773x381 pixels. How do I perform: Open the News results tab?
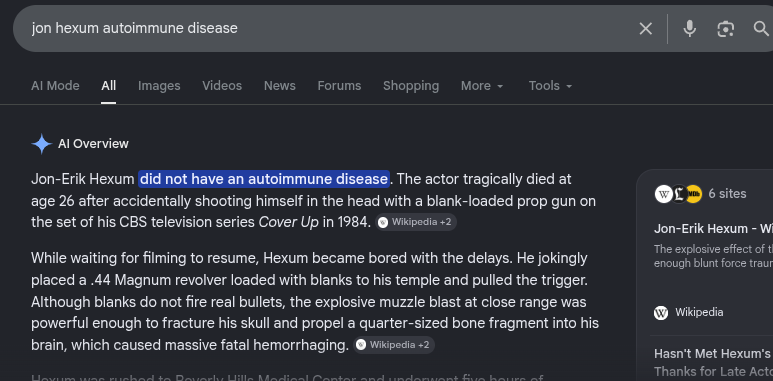click(280, 86)
